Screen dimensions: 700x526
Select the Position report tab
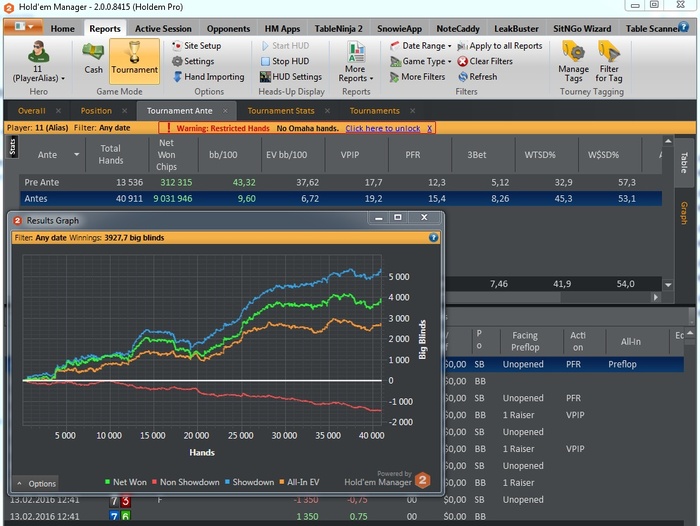(96, 111)
